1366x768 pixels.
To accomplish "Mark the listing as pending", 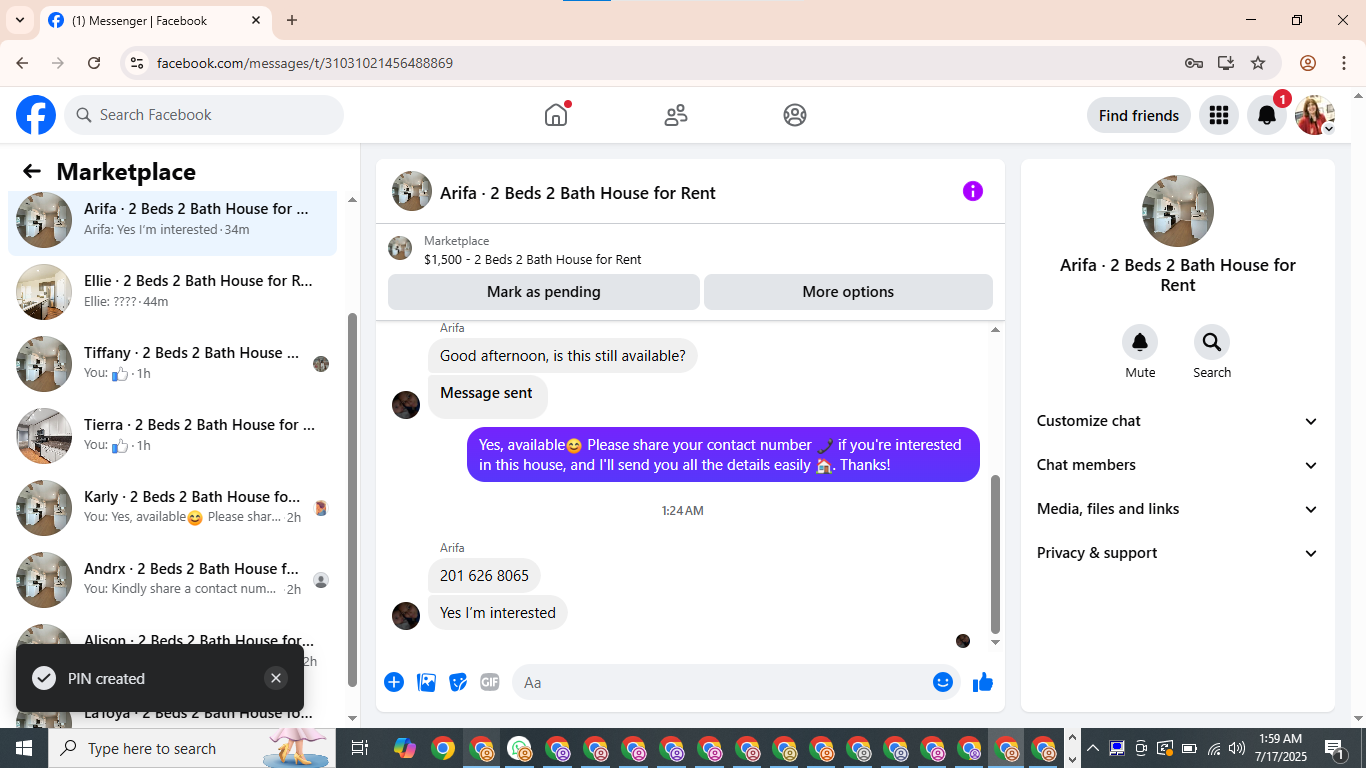I will point(544,292).
